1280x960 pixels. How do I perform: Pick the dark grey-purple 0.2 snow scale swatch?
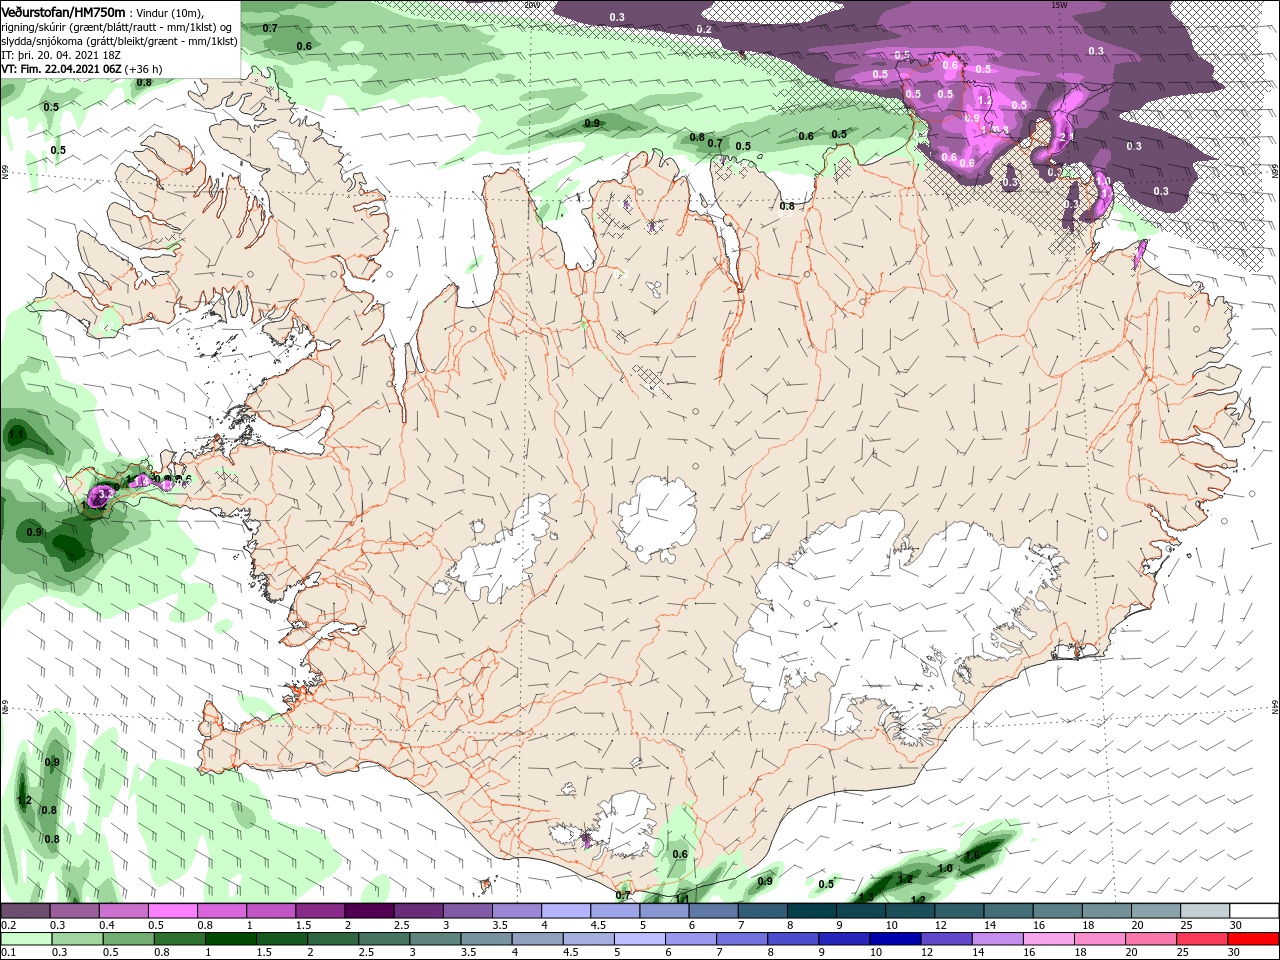coord(25,911)
